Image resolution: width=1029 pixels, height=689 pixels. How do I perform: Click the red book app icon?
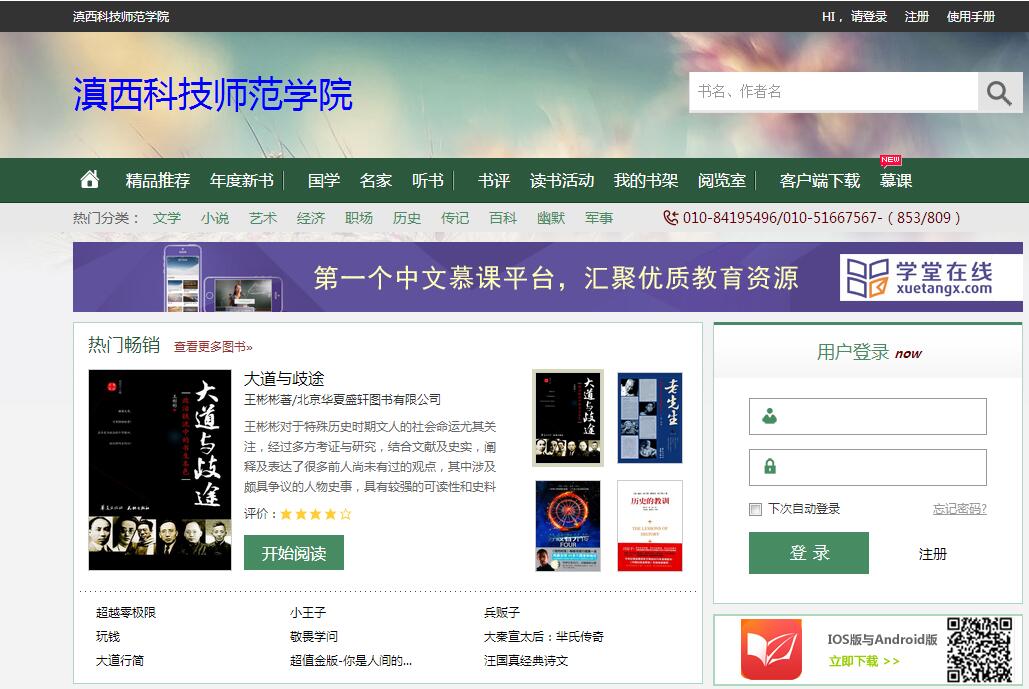771,649
